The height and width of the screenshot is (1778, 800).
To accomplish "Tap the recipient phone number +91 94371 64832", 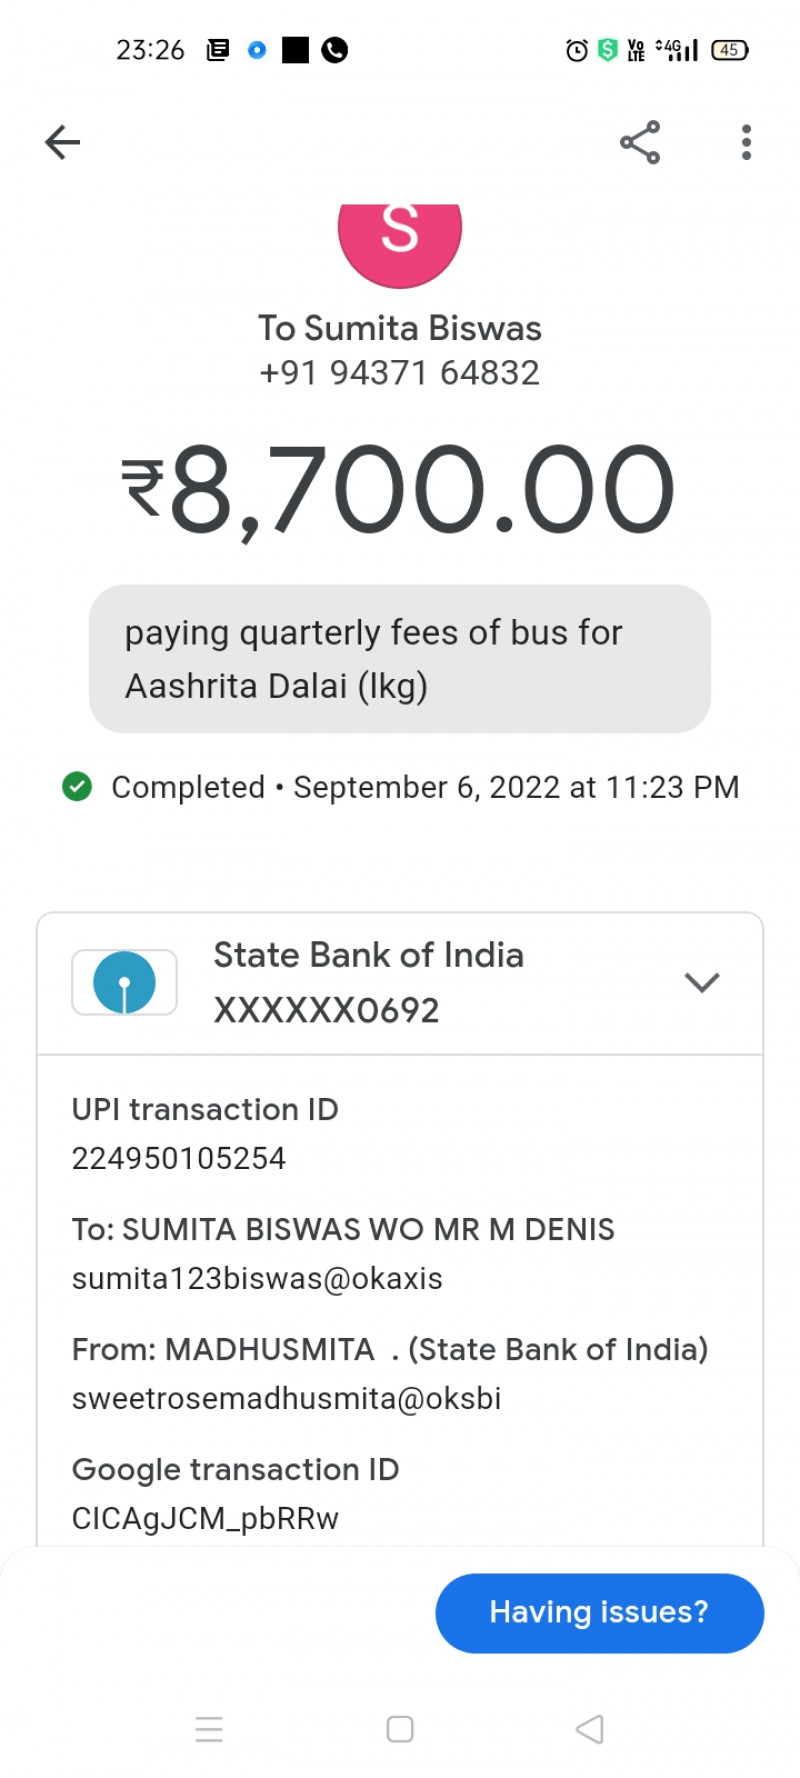I will pyautogui.click(x=400, y=373).
